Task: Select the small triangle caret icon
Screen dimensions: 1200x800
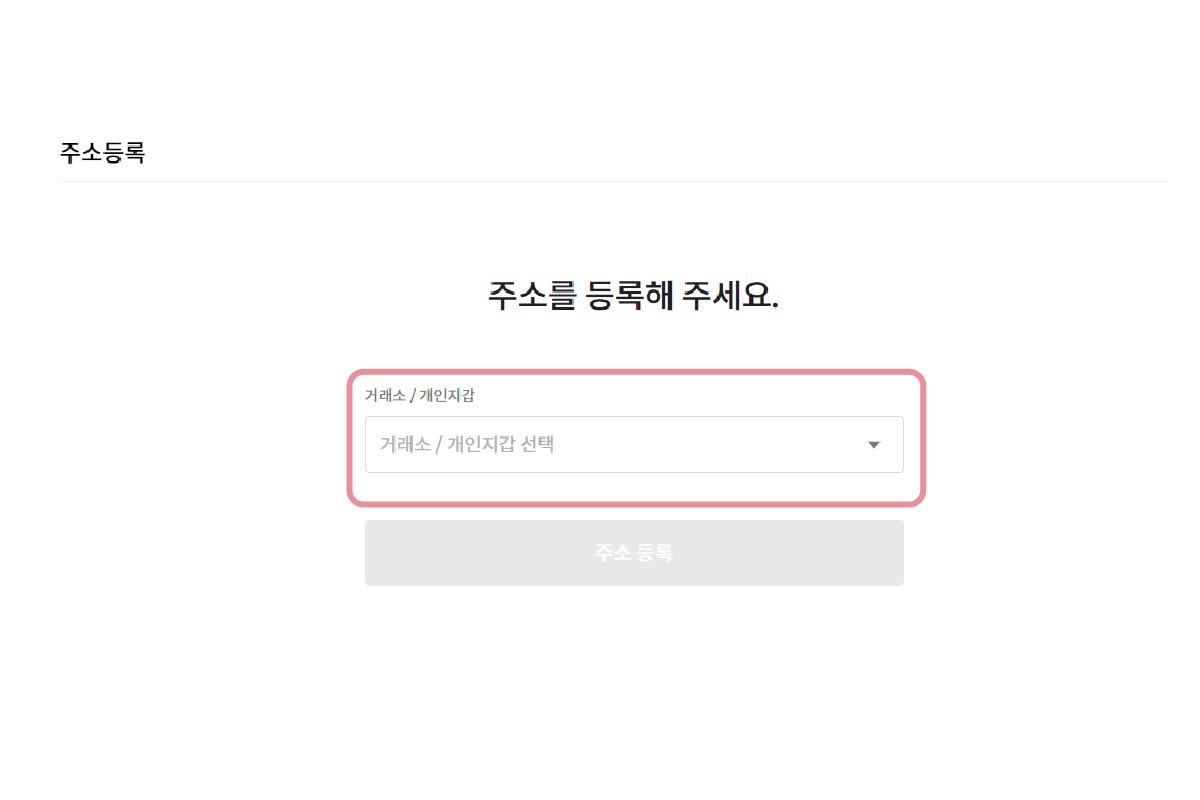Action: pos(874,445)
